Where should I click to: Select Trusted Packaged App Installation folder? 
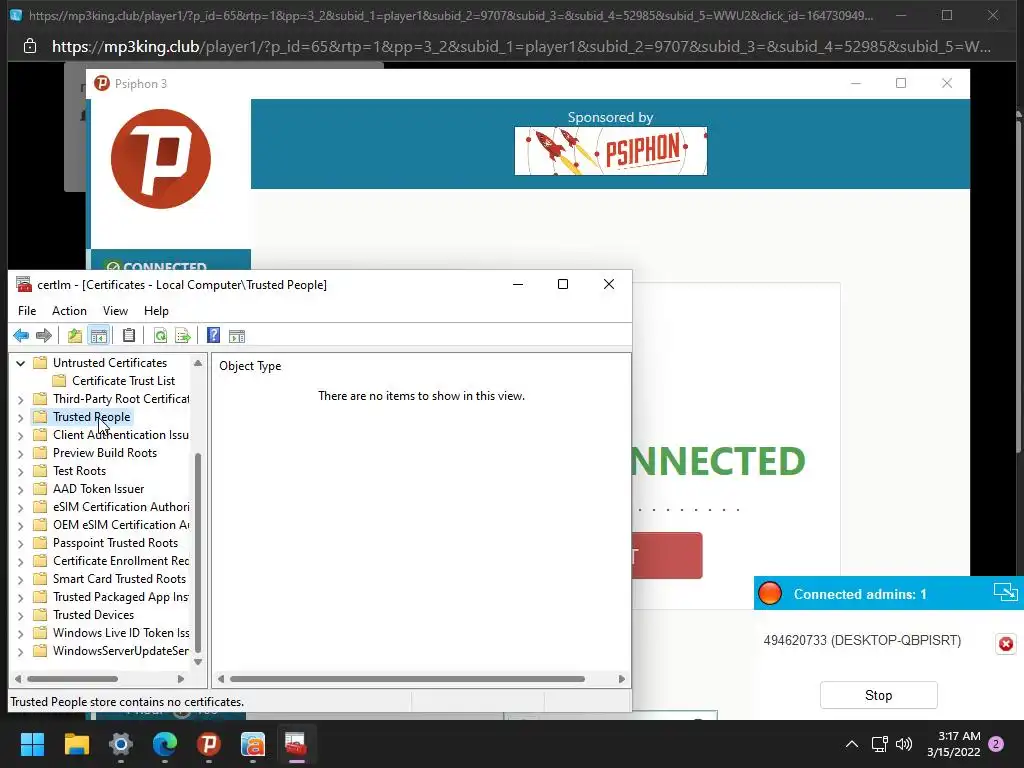point(121,597)
